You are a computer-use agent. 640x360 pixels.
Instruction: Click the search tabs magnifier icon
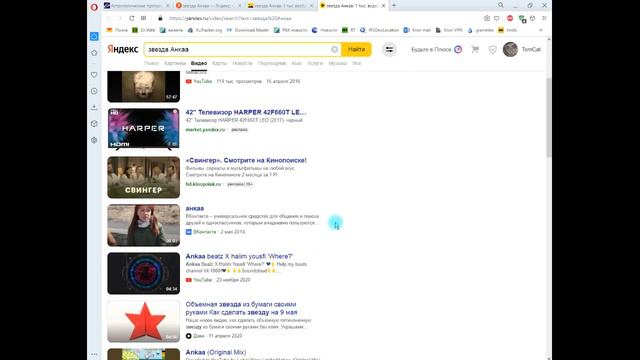click(x=501, y=5)
